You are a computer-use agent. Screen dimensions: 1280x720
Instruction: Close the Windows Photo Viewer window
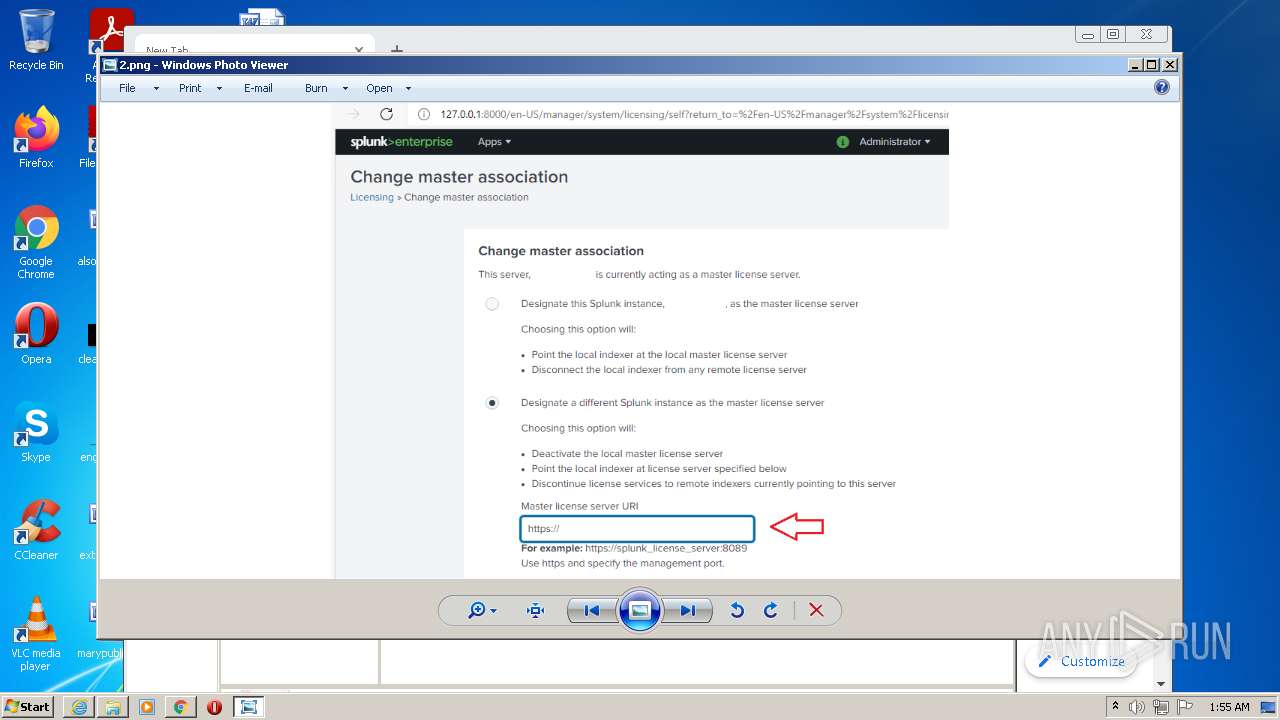tap(1170, 65)
